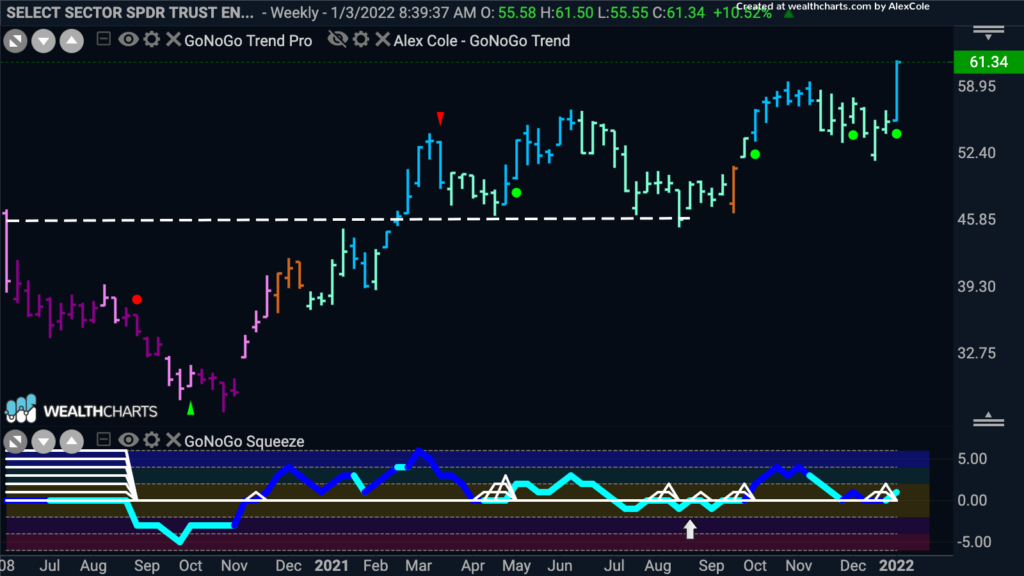Click the 58.95 price axis label
This screenshot has width=1024, height=576.
[976, 86]
